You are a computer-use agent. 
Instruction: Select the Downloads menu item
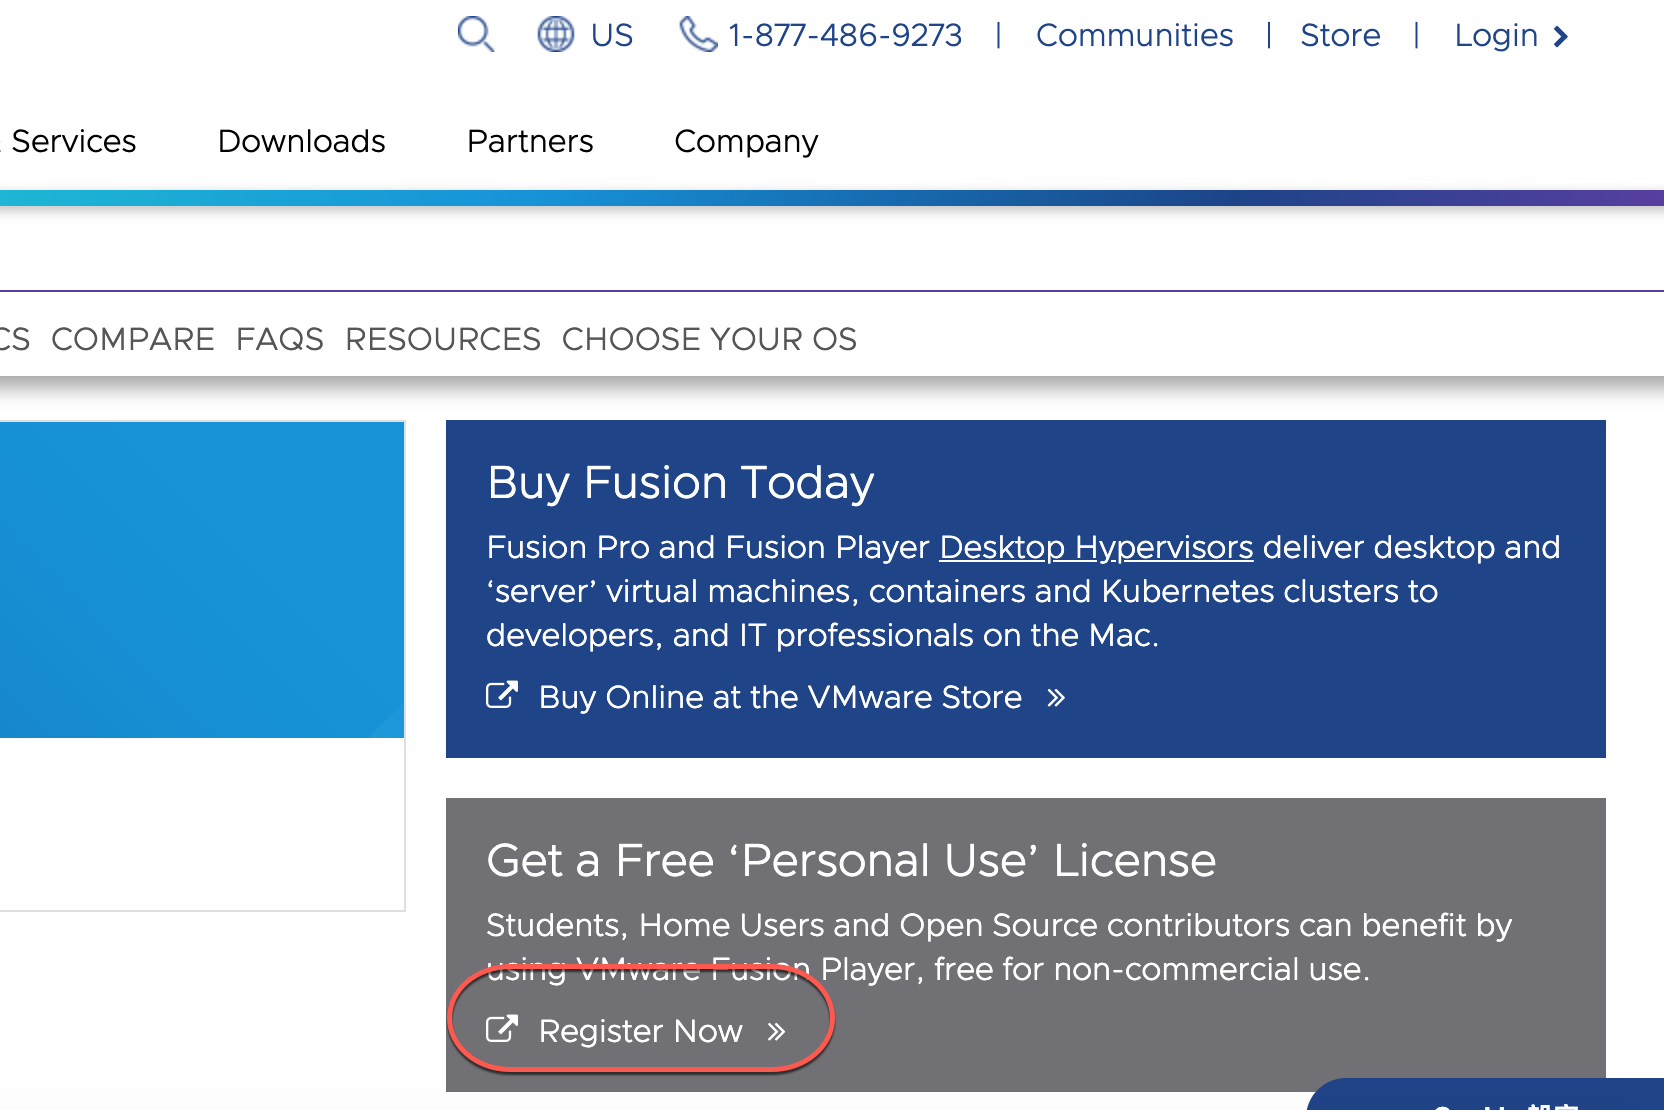(301, 141)
